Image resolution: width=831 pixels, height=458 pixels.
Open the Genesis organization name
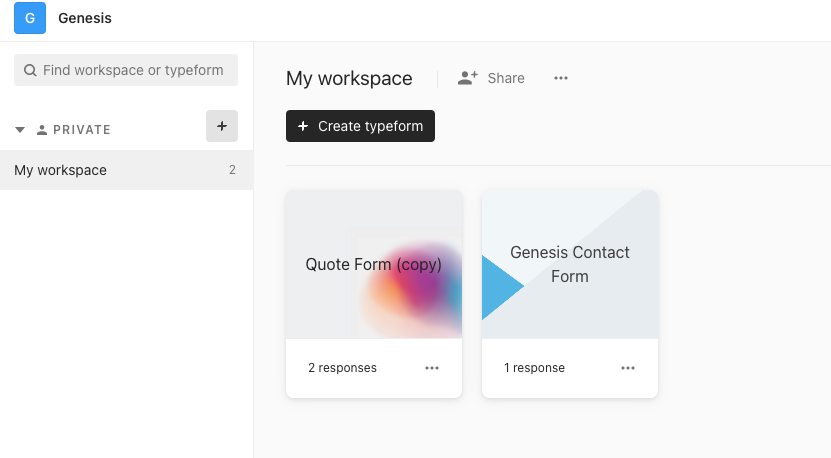pyautogui.click(x=85, y=18)
